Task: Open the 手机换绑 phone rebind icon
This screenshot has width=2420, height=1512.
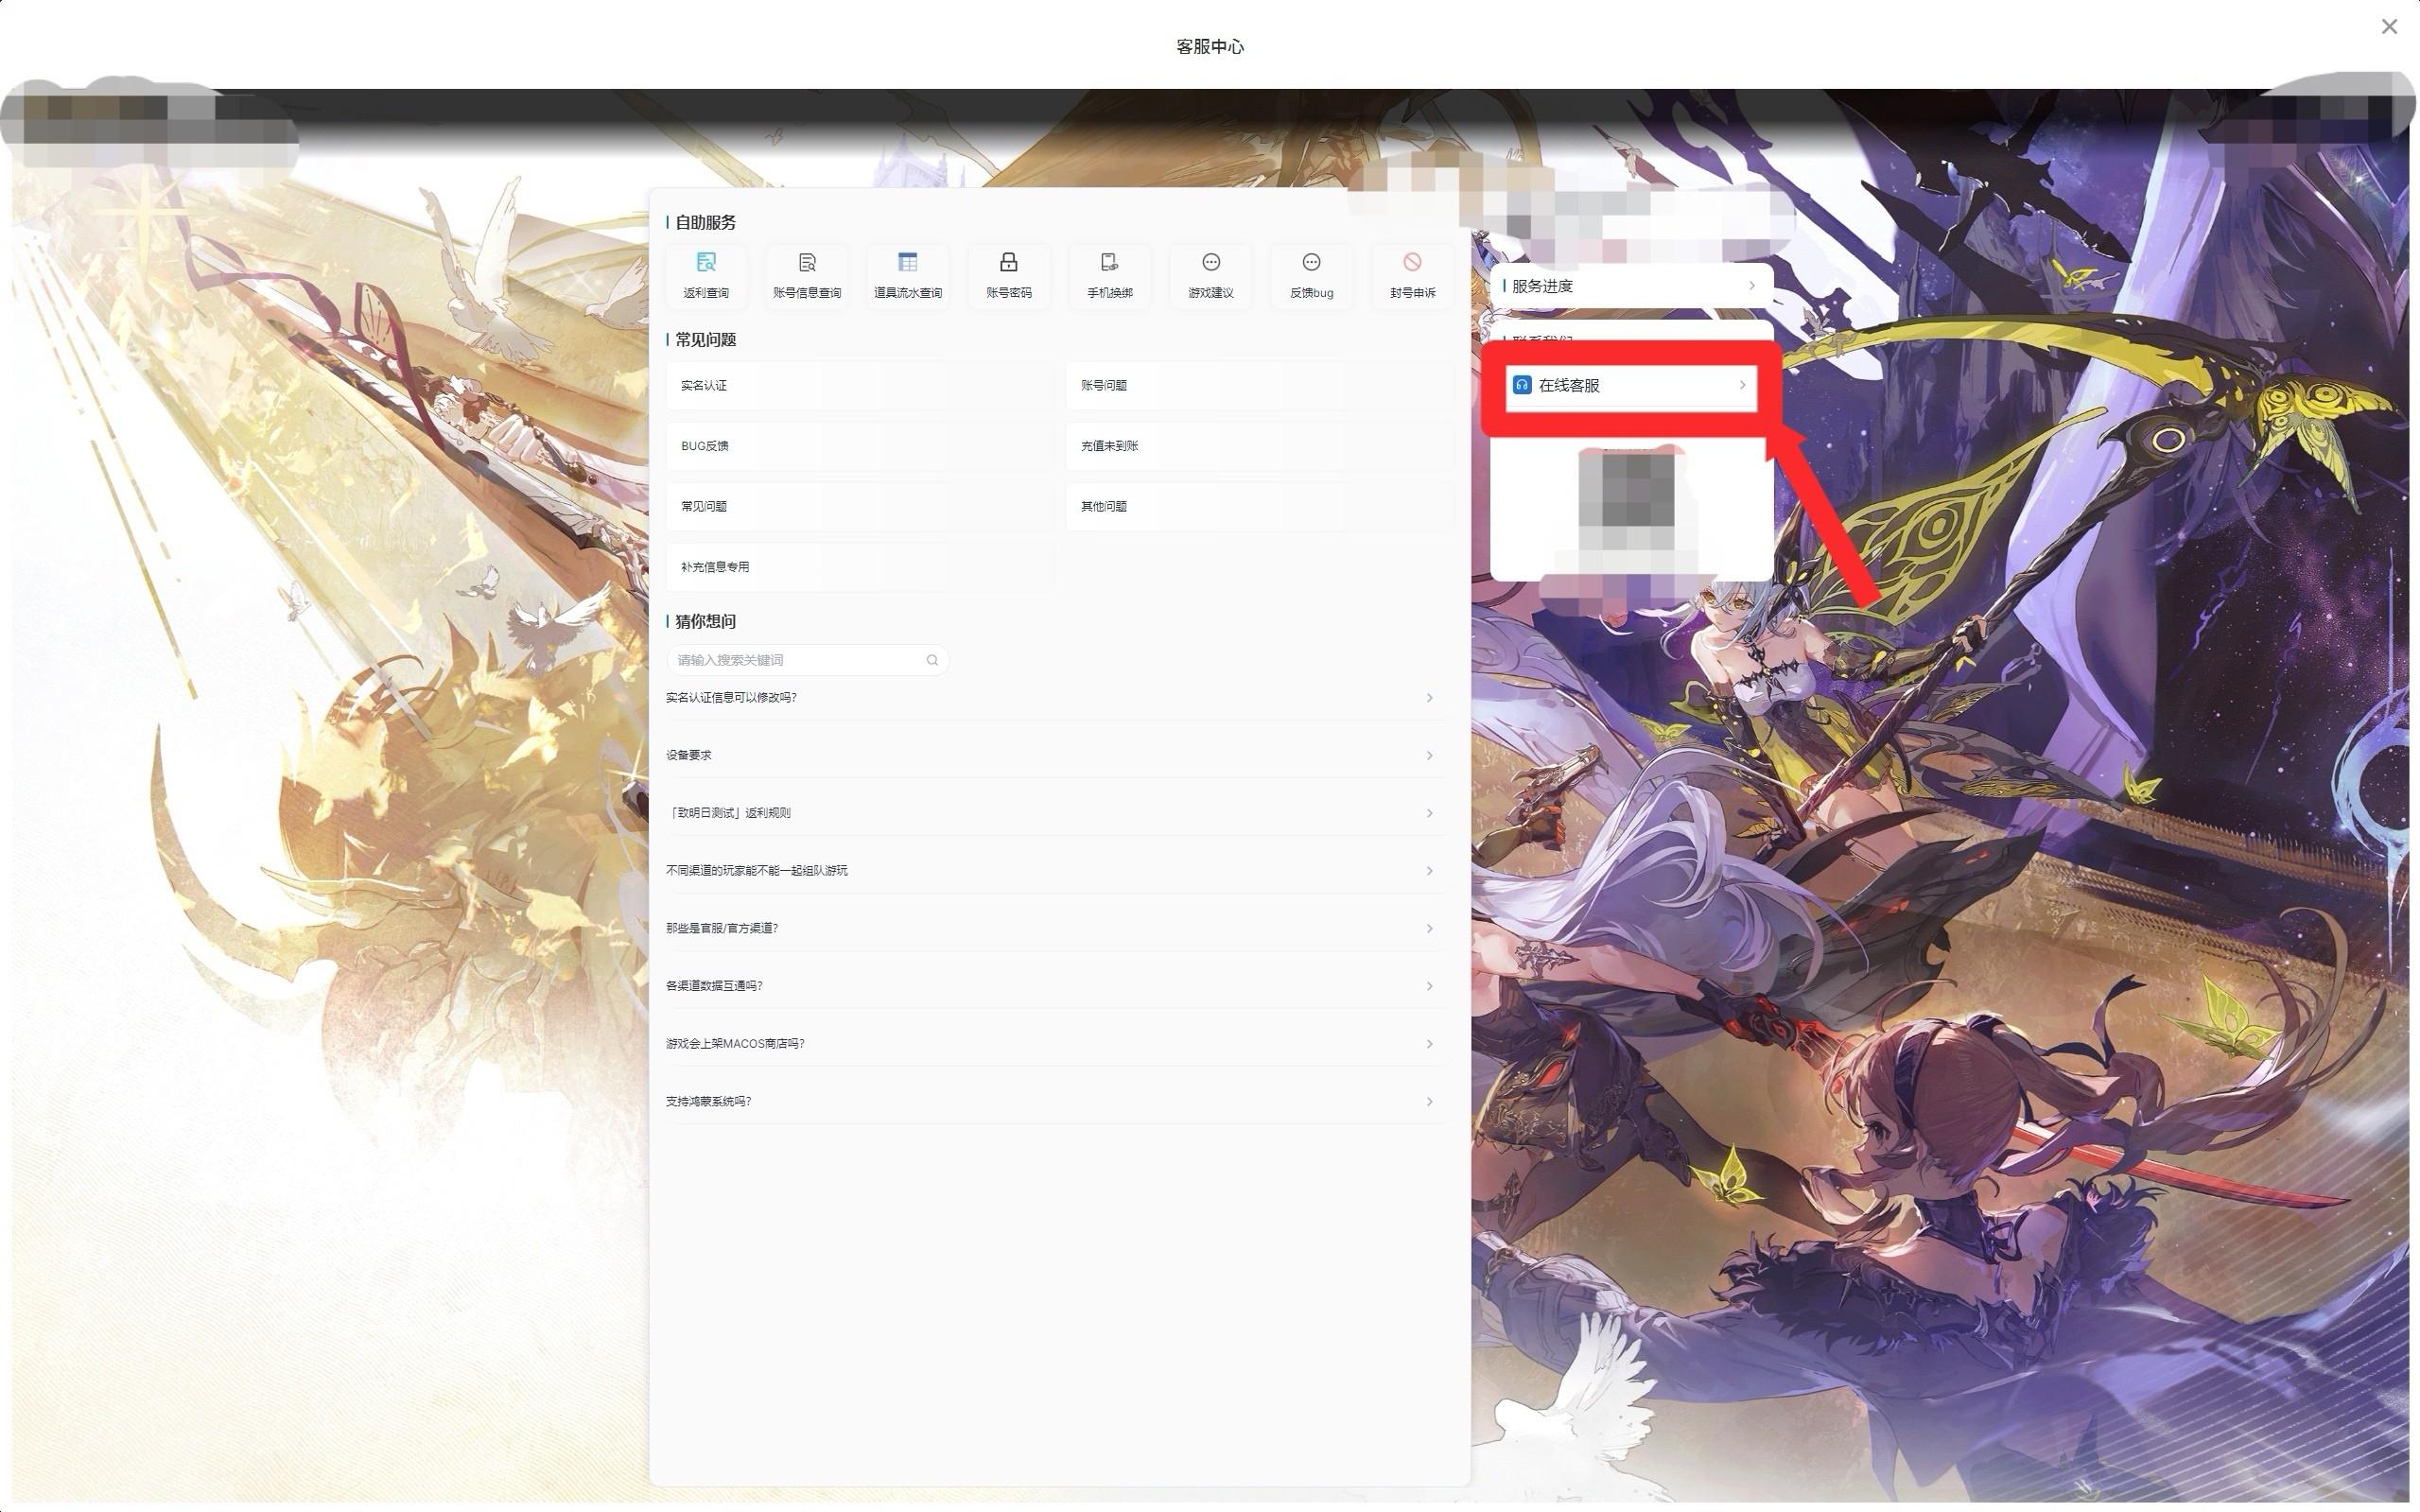Action: 1109,263
